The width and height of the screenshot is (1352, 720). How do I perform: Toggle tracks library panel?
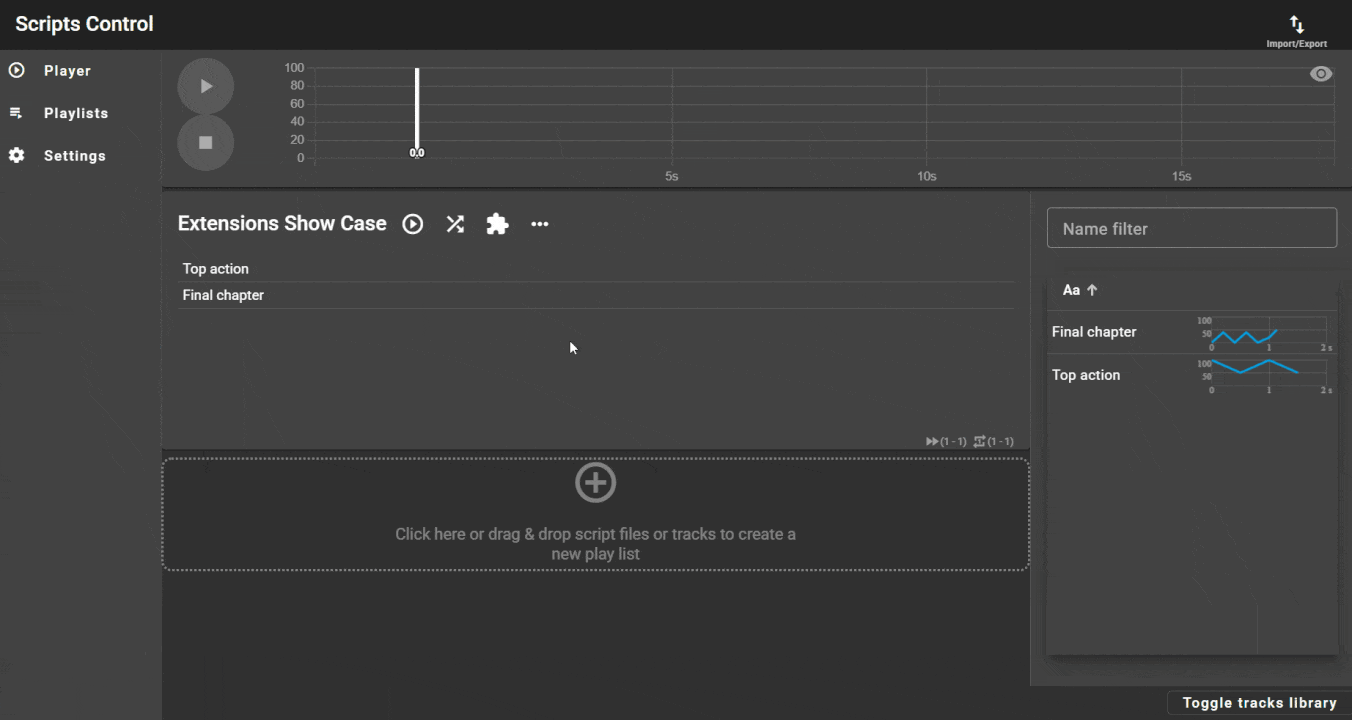coord(1259,703)
